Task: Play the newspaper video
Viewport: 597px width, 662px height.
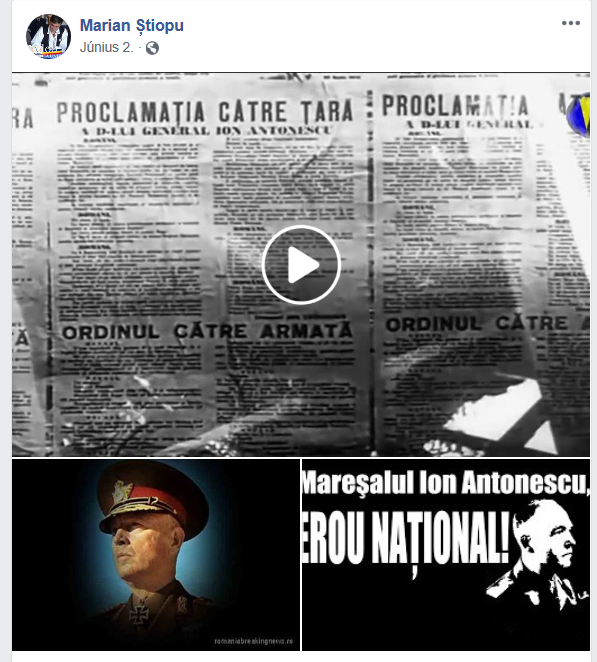Action: coord(301,265)
